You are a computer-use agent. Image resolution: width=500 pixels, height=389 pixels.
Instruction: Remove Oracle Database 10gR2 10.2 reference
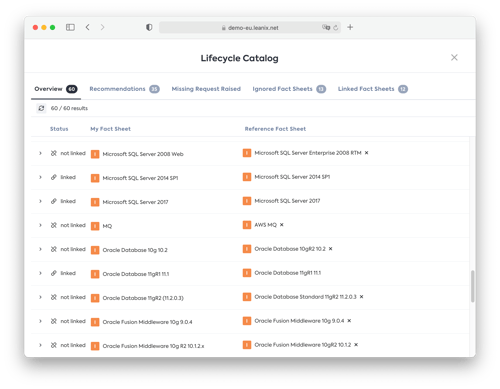330,249
